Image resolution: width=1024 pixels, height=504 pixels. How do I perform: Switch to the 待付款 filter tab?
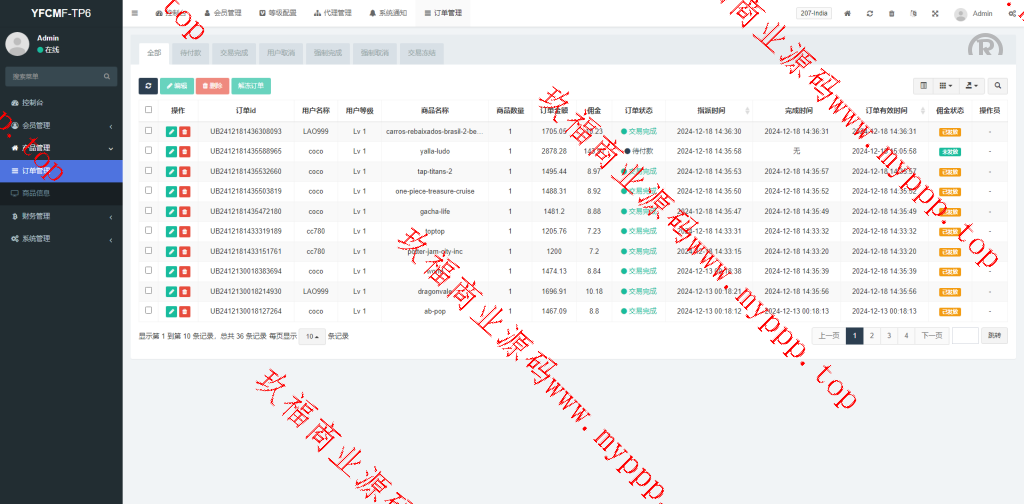(188, 53)
